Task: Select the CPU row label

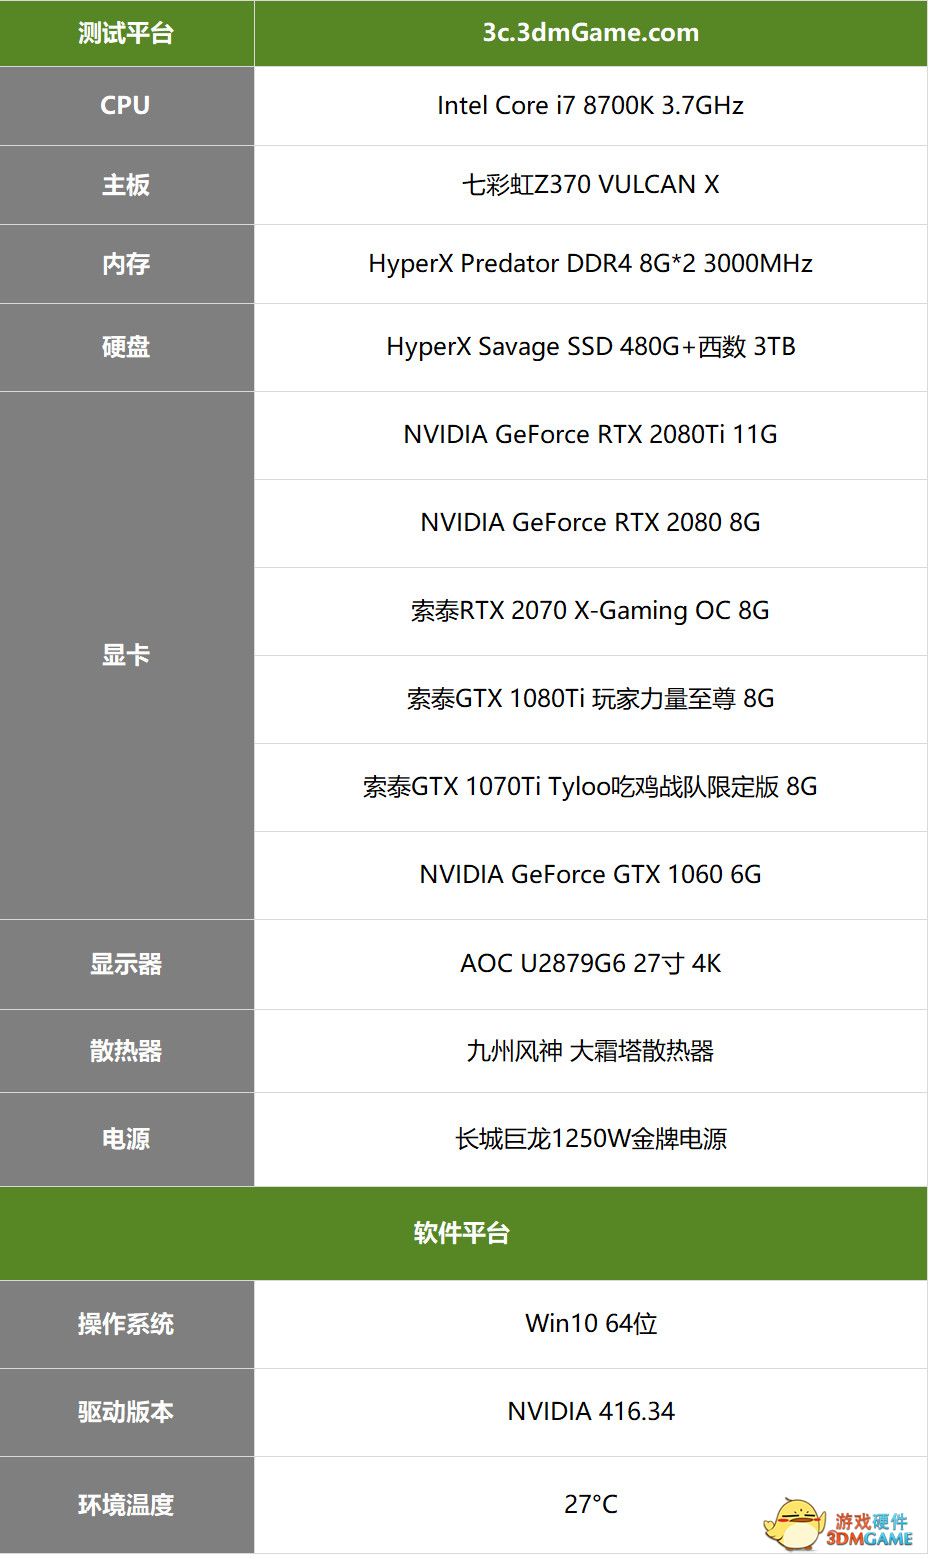Action: pyautogui.click(x=127, y=106)
